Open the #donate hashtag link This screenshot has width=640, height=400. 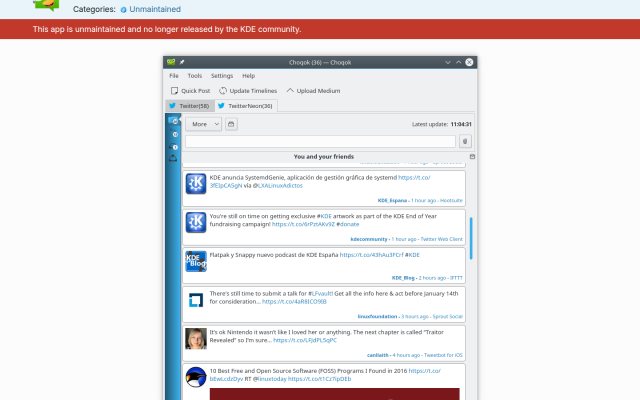click(x=348, y=224)
